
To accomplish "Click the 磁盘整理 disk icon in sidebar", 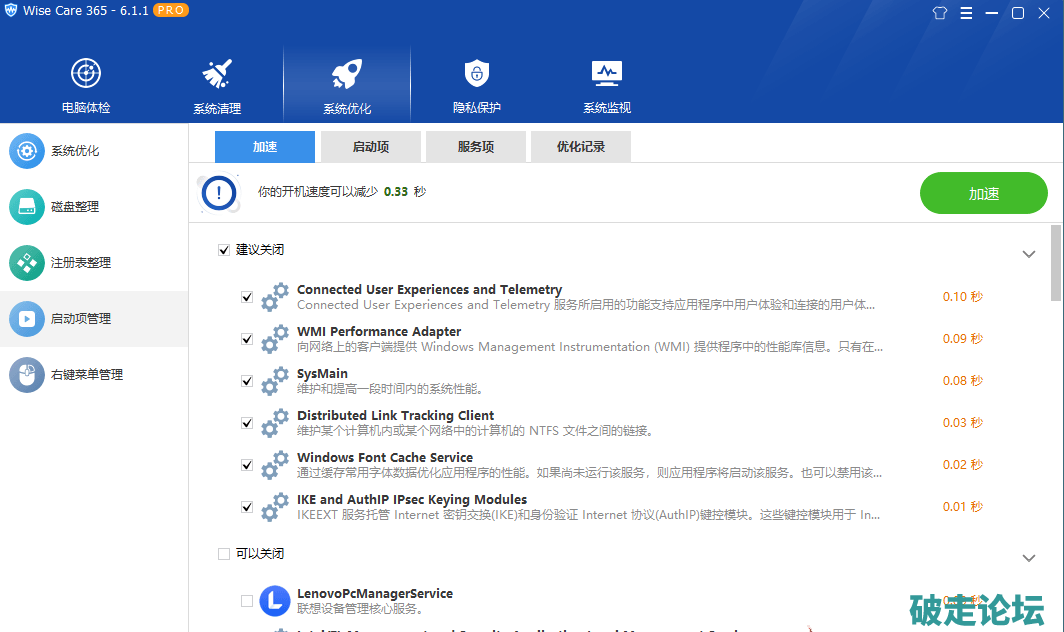I will coord(27,207).
